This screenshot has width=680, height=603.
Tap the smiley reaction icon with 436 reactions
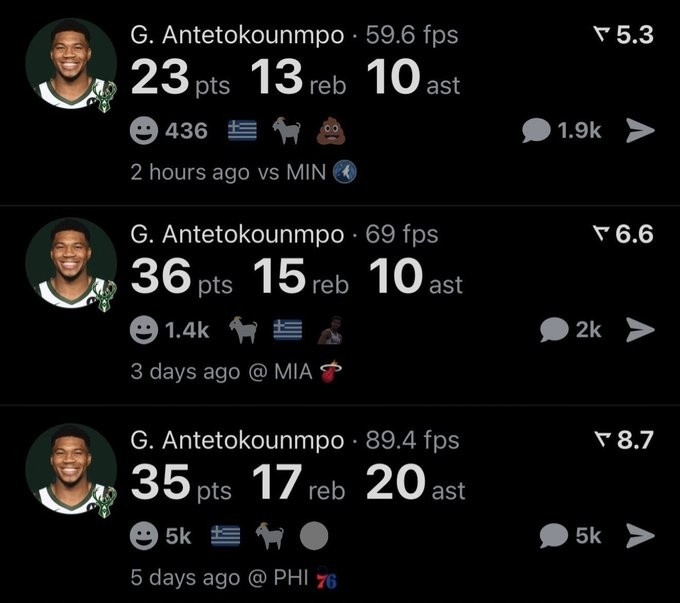(x=144, y=131)
